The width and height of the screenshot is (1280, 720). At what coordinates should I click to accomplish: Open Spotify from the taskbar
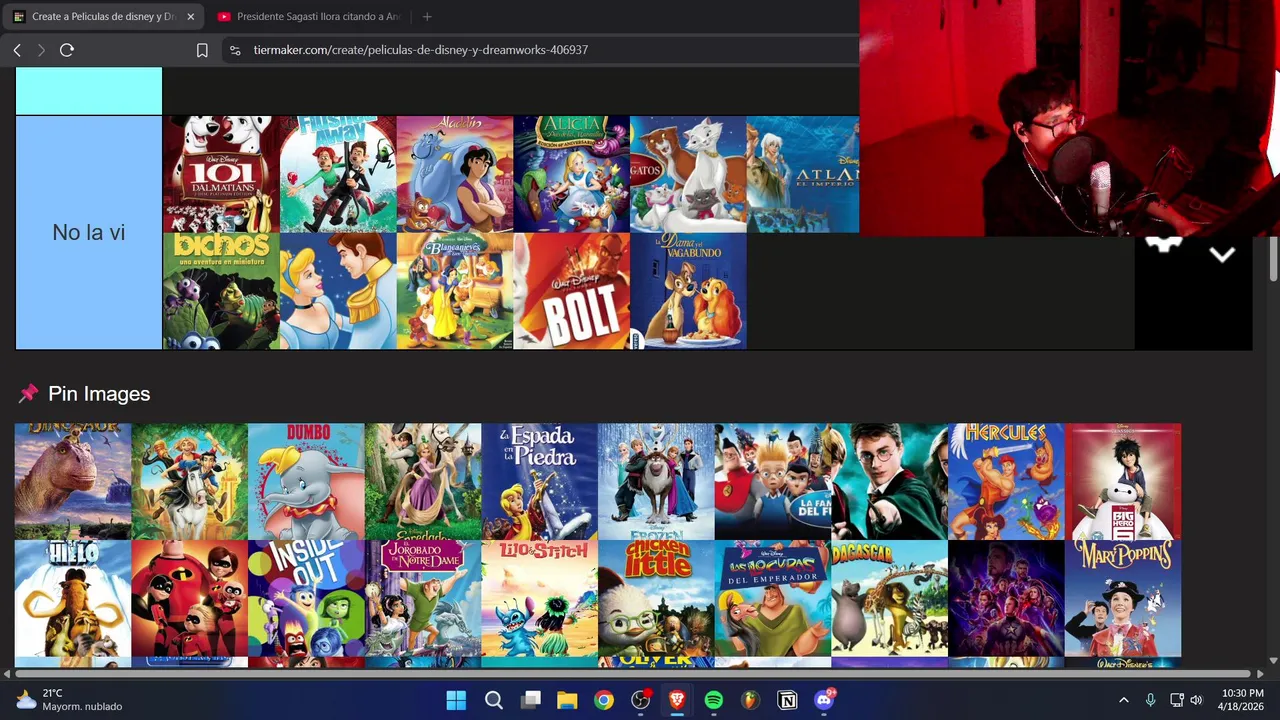click(x=714, y=700)
